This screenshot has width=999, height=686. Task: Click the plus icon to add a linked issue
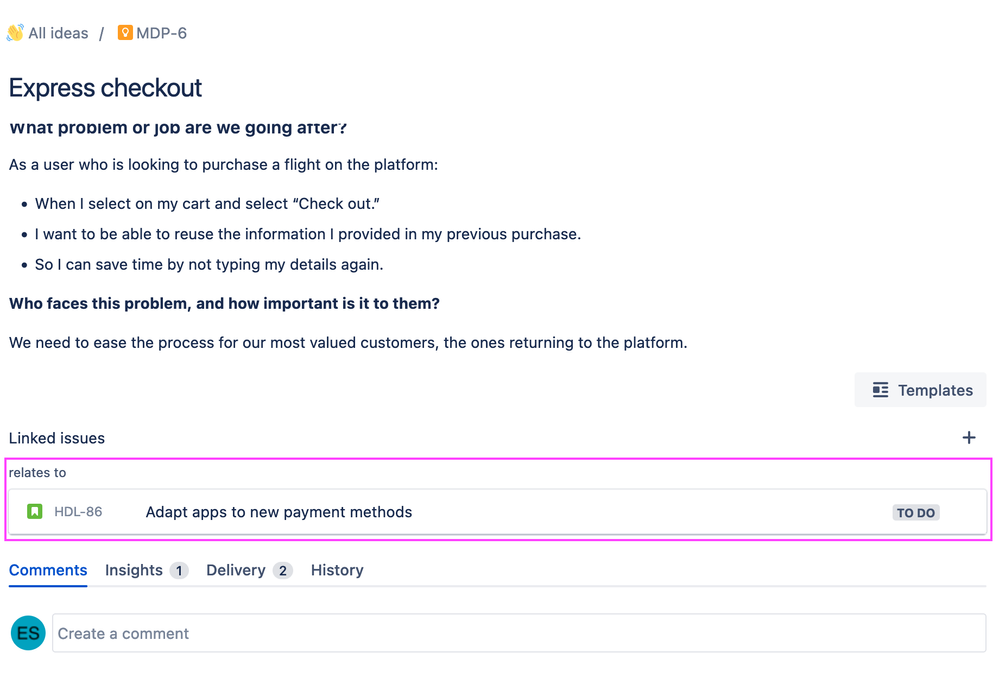point(968,437)
